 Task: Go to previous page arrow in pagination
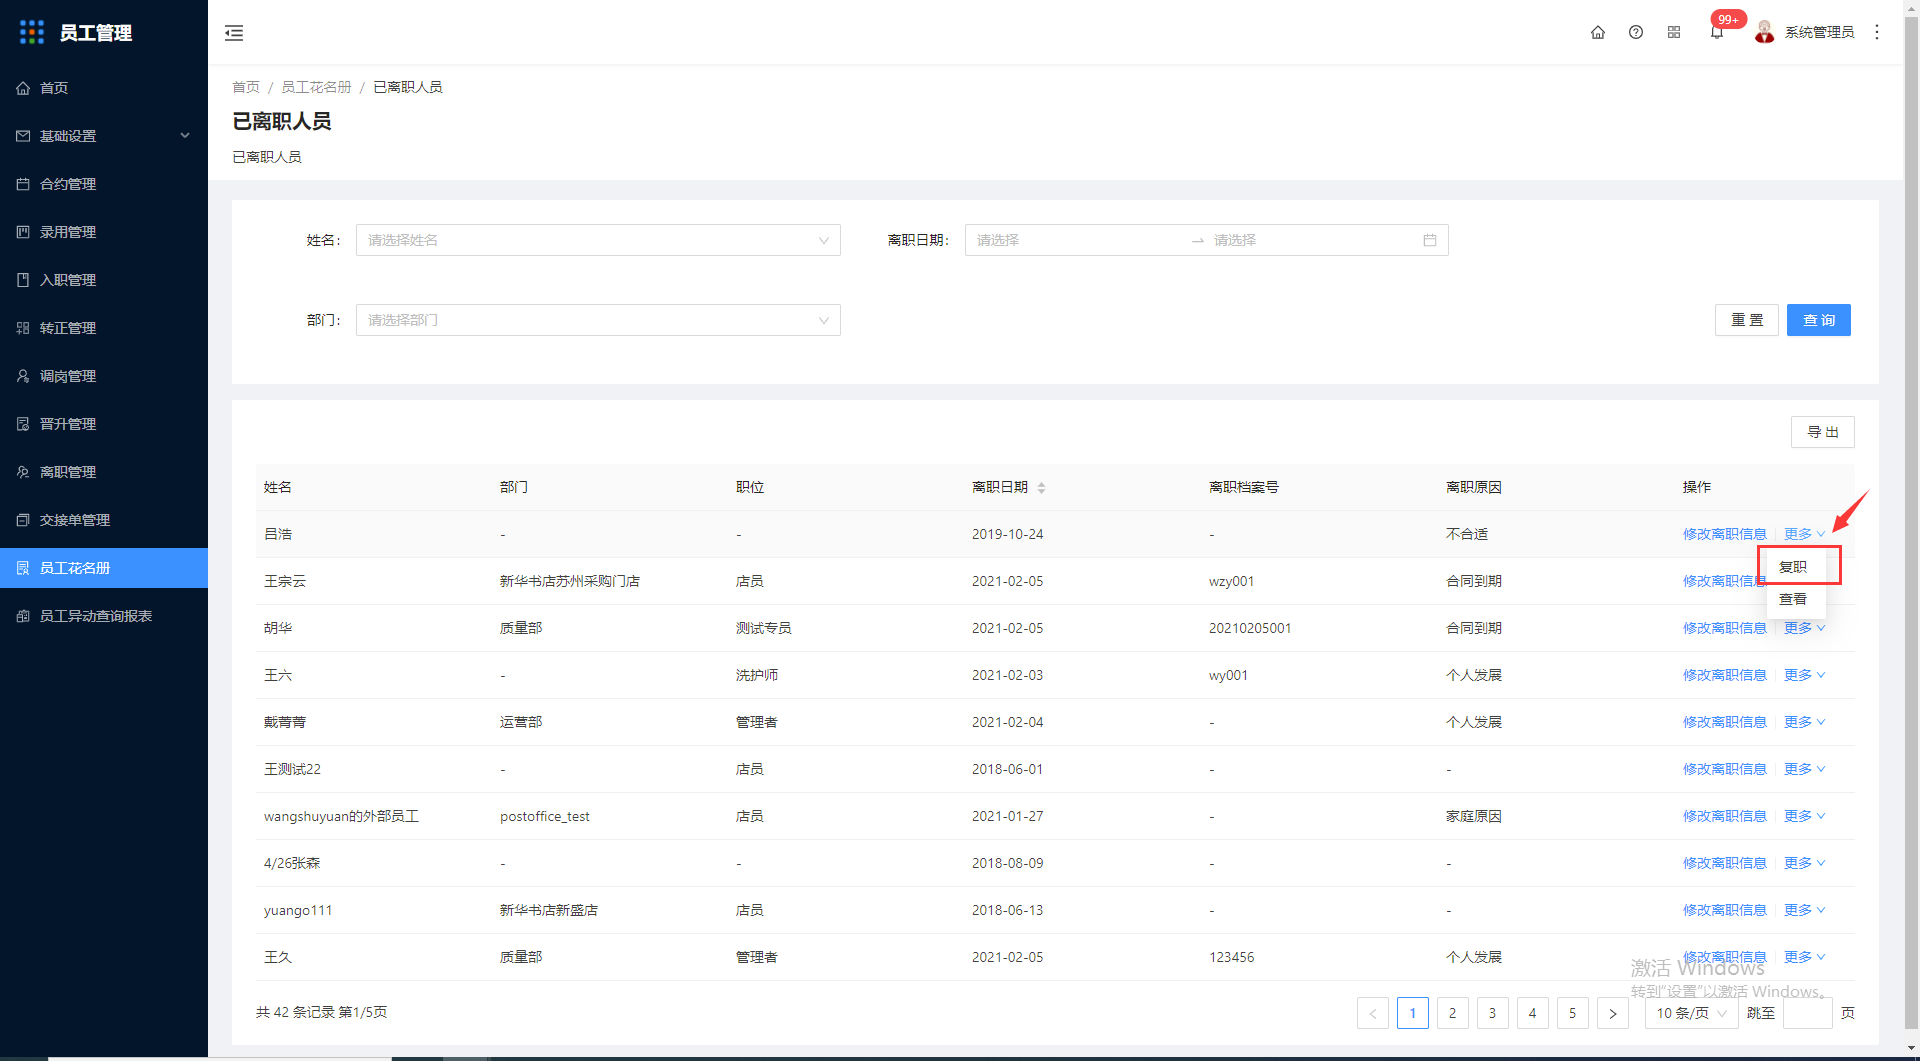pyautogui.click(x=1373, y=1013)
